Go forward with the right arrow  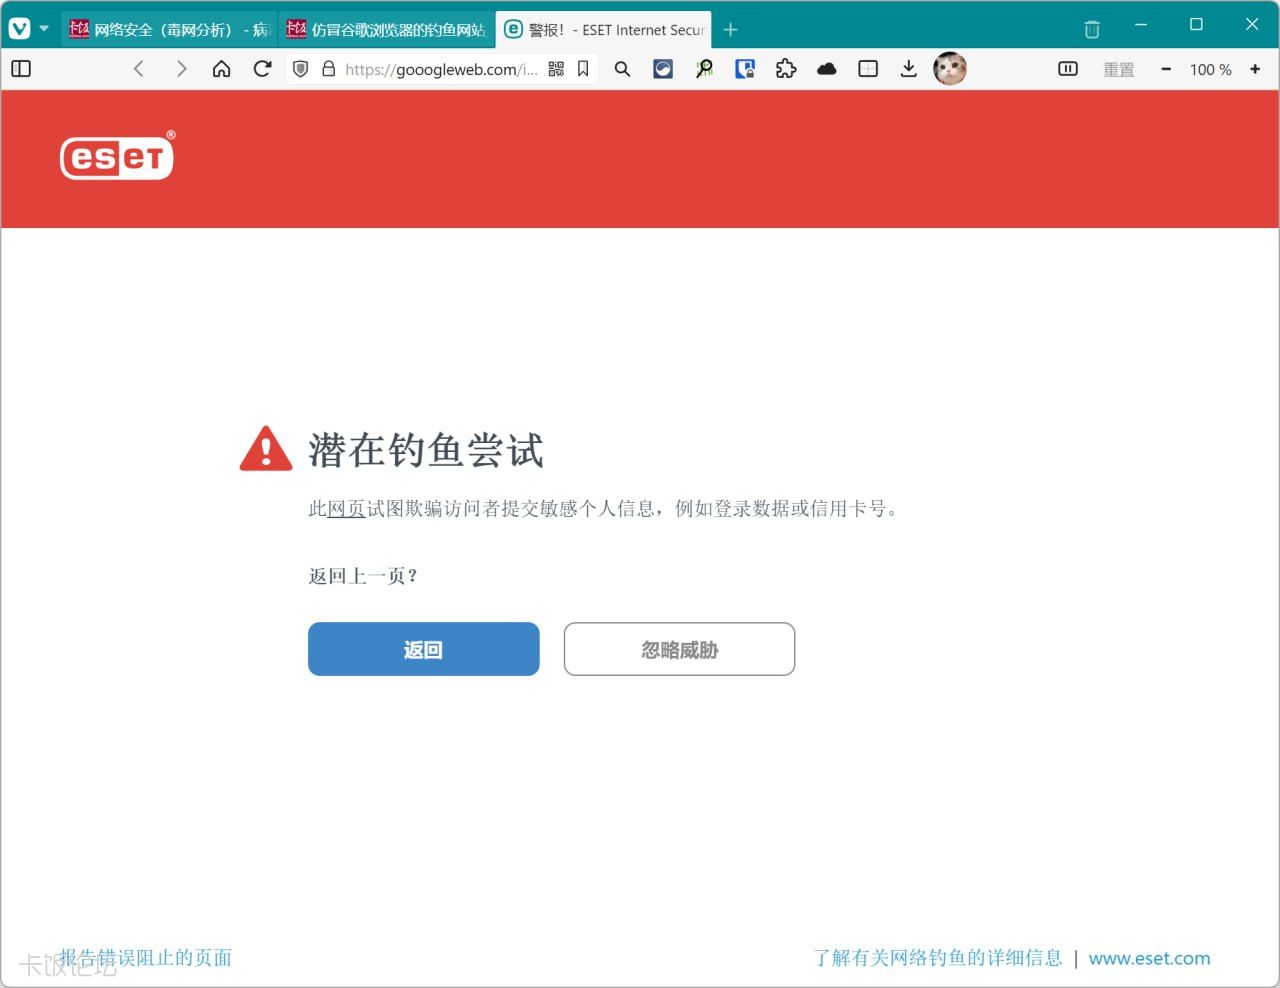tap(181, 69)
